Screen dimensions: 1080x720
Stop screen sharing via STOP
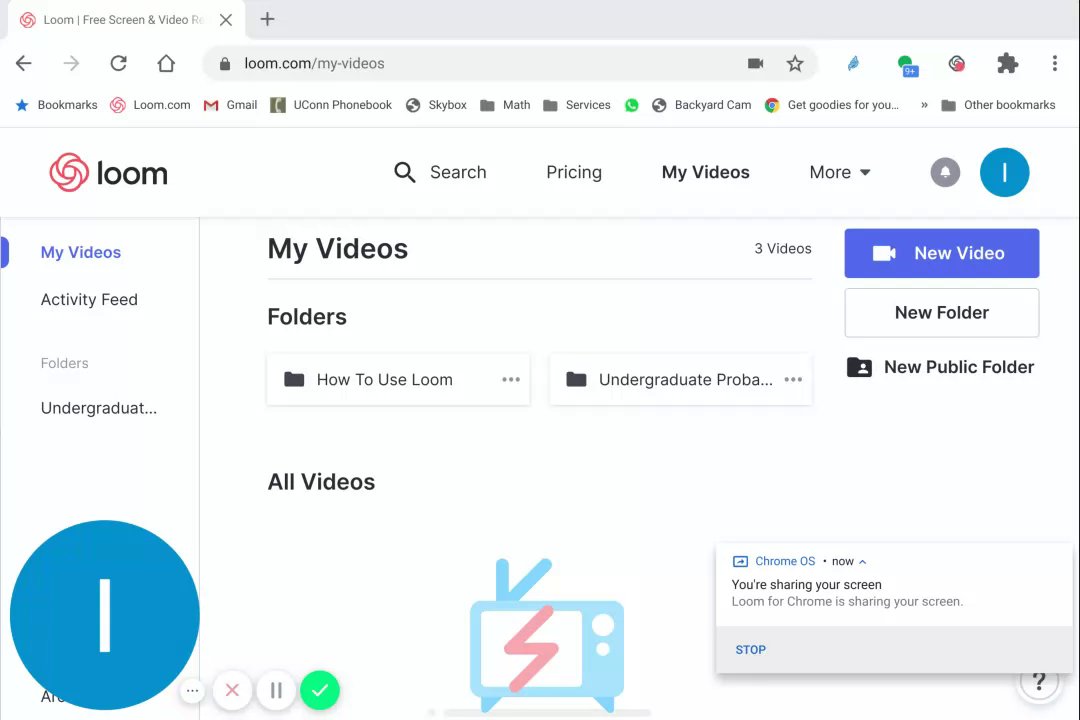750,650
